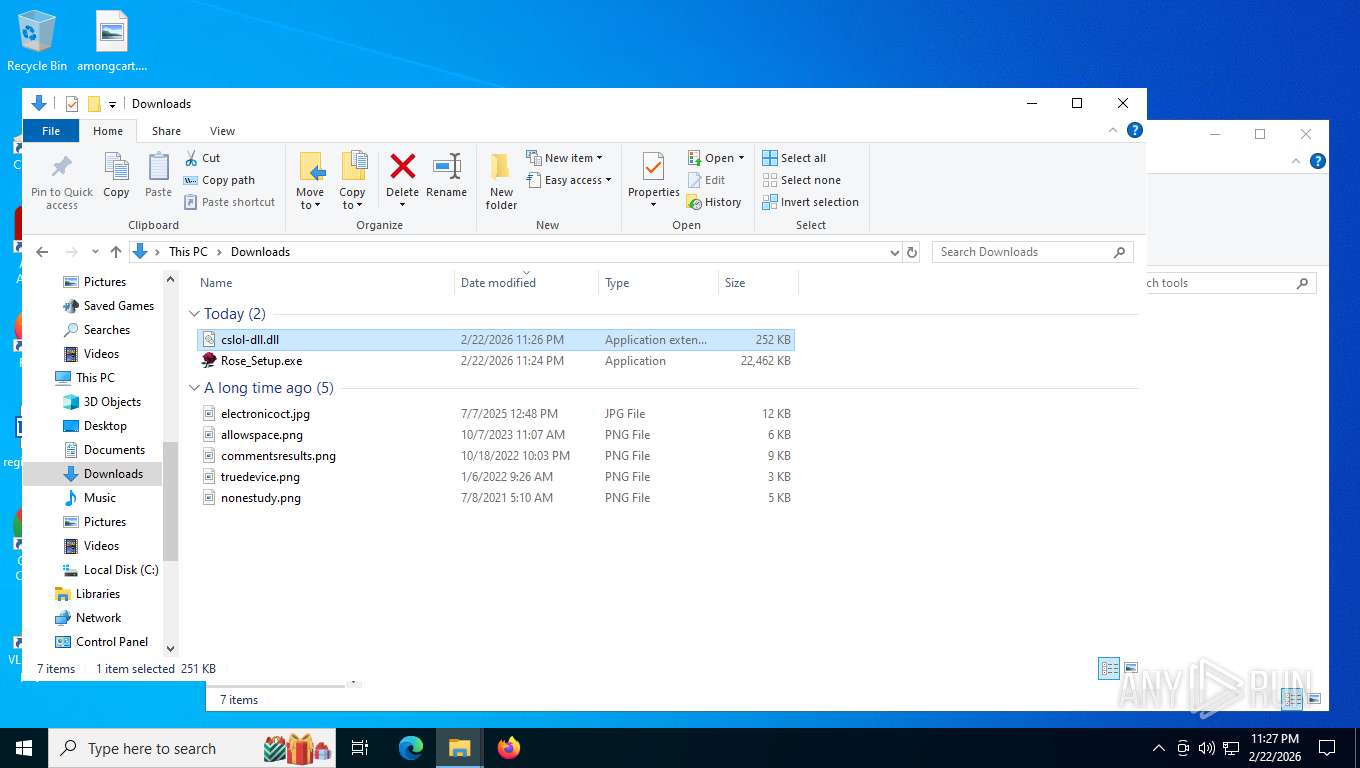This screenshot has height=768, width=1360.
Task: Sort by the Name column header
Action: tap(324, 283)
